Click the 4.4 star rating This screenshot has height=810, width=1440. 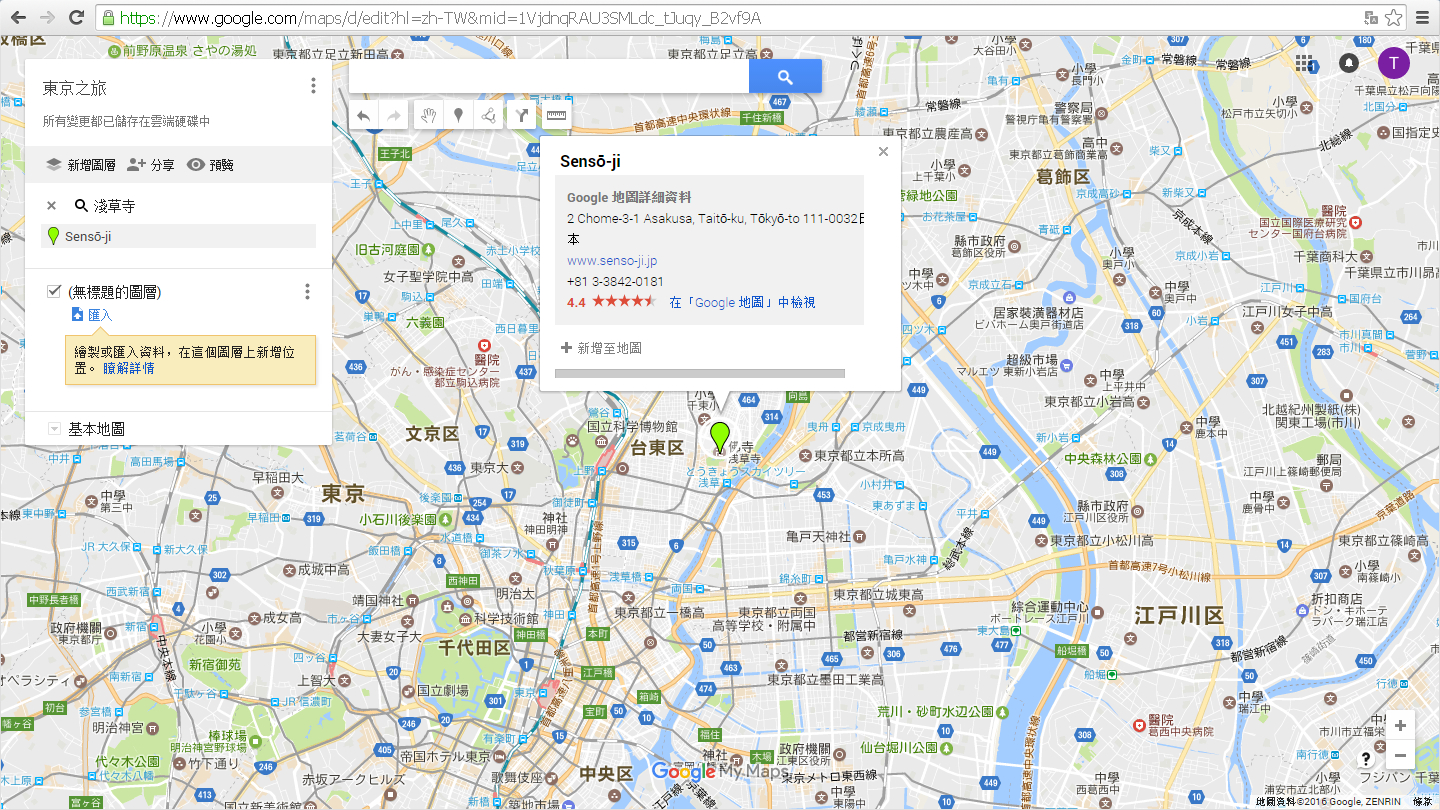611,302
